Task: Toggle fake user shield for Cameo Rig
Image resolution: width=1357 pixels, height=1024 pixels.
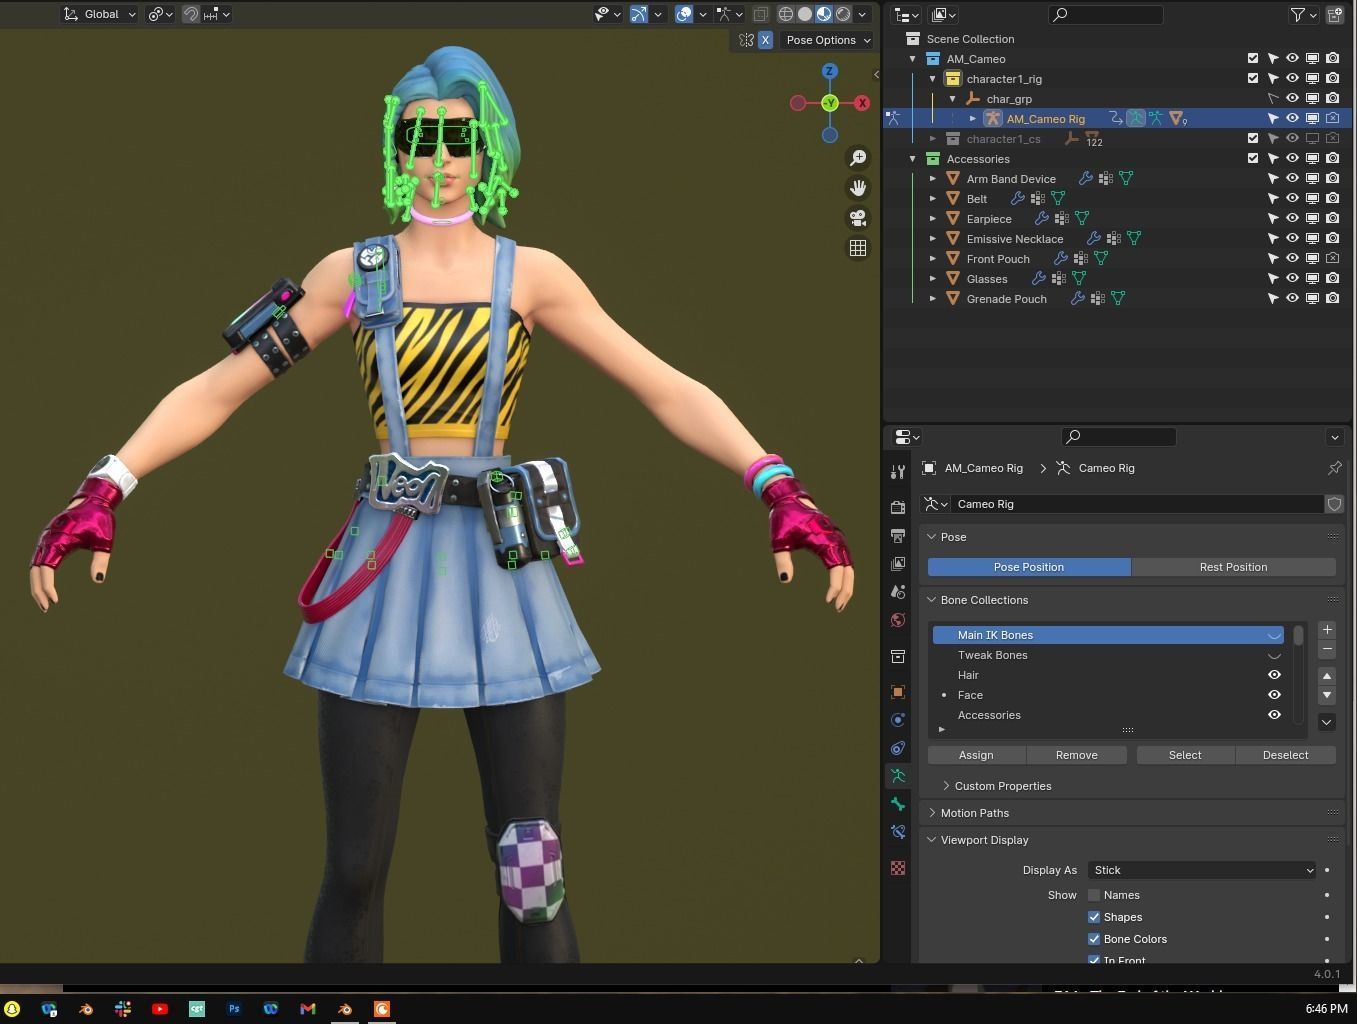Action: pyautogui.click(x=1334, y=504)
